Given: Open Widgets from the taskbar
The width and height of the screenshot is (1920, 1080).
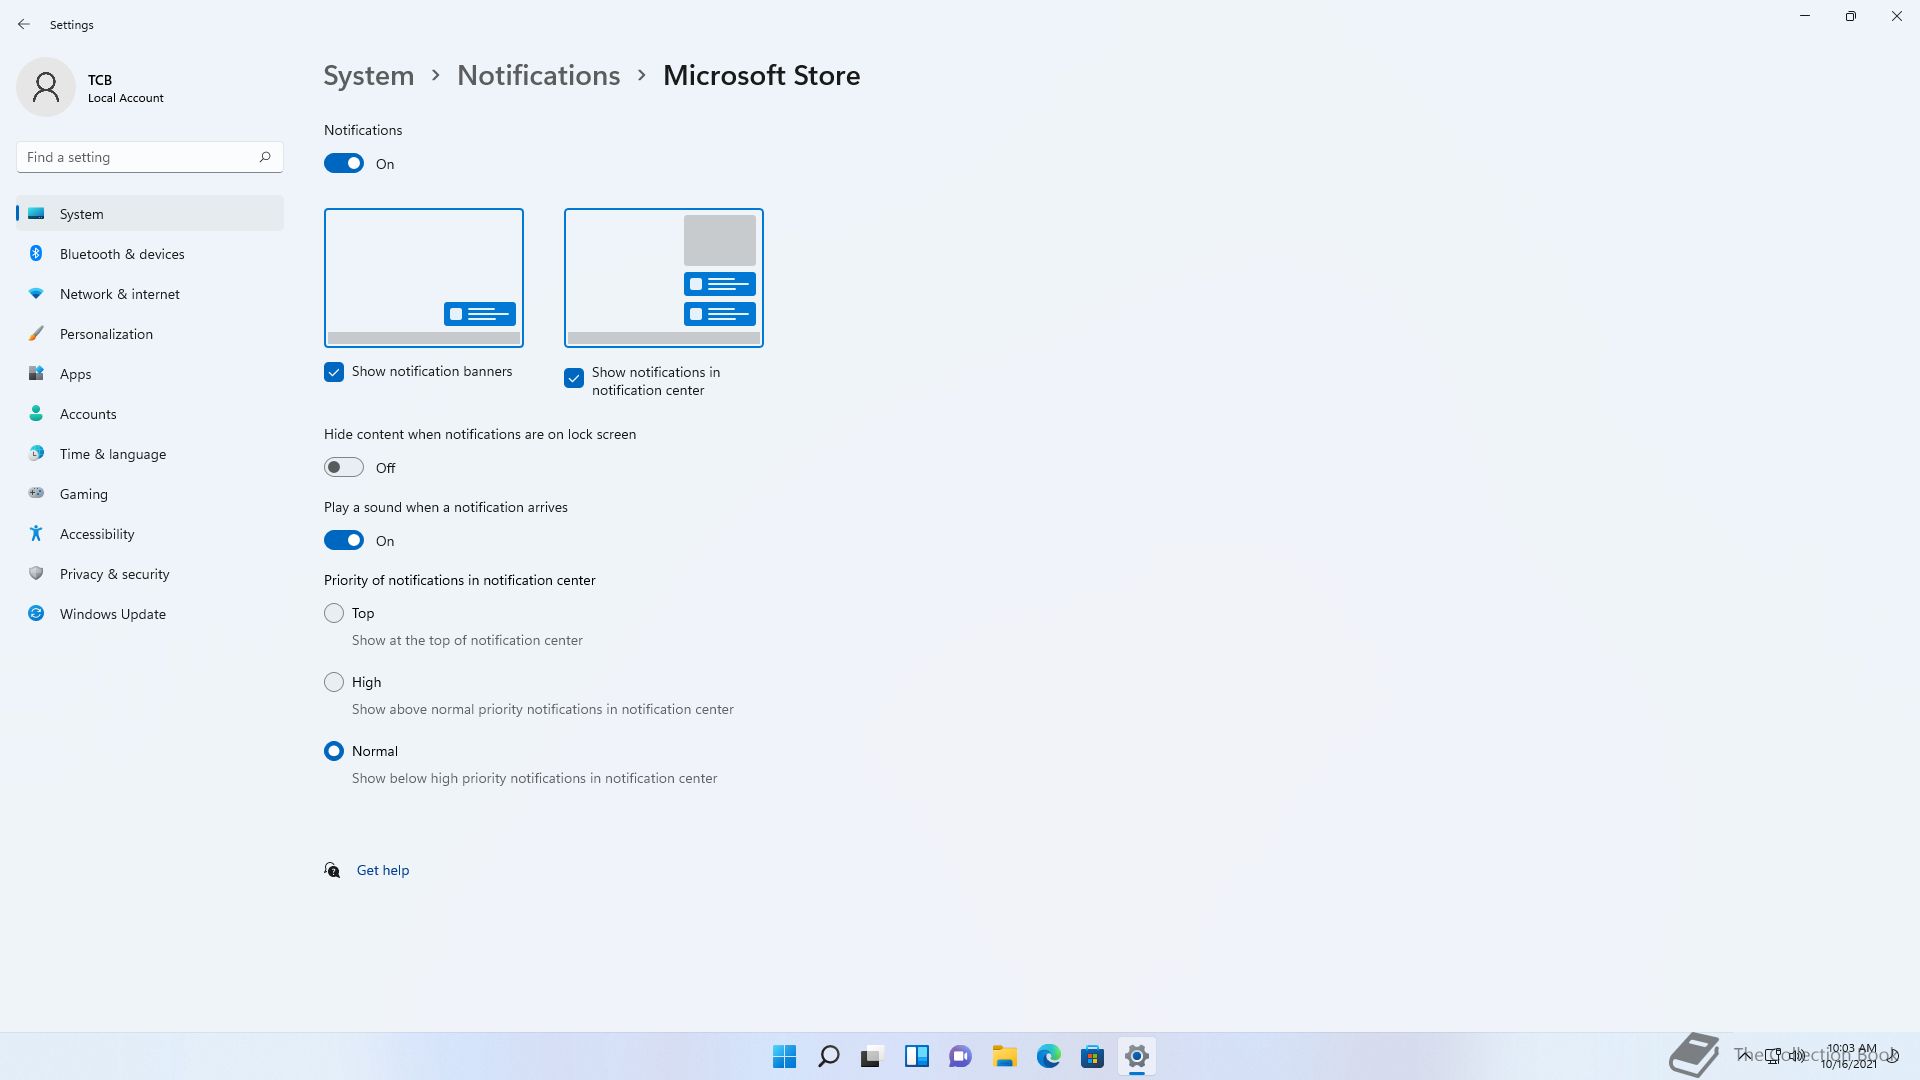Looking at the screenshot, I should point(917,1056).
